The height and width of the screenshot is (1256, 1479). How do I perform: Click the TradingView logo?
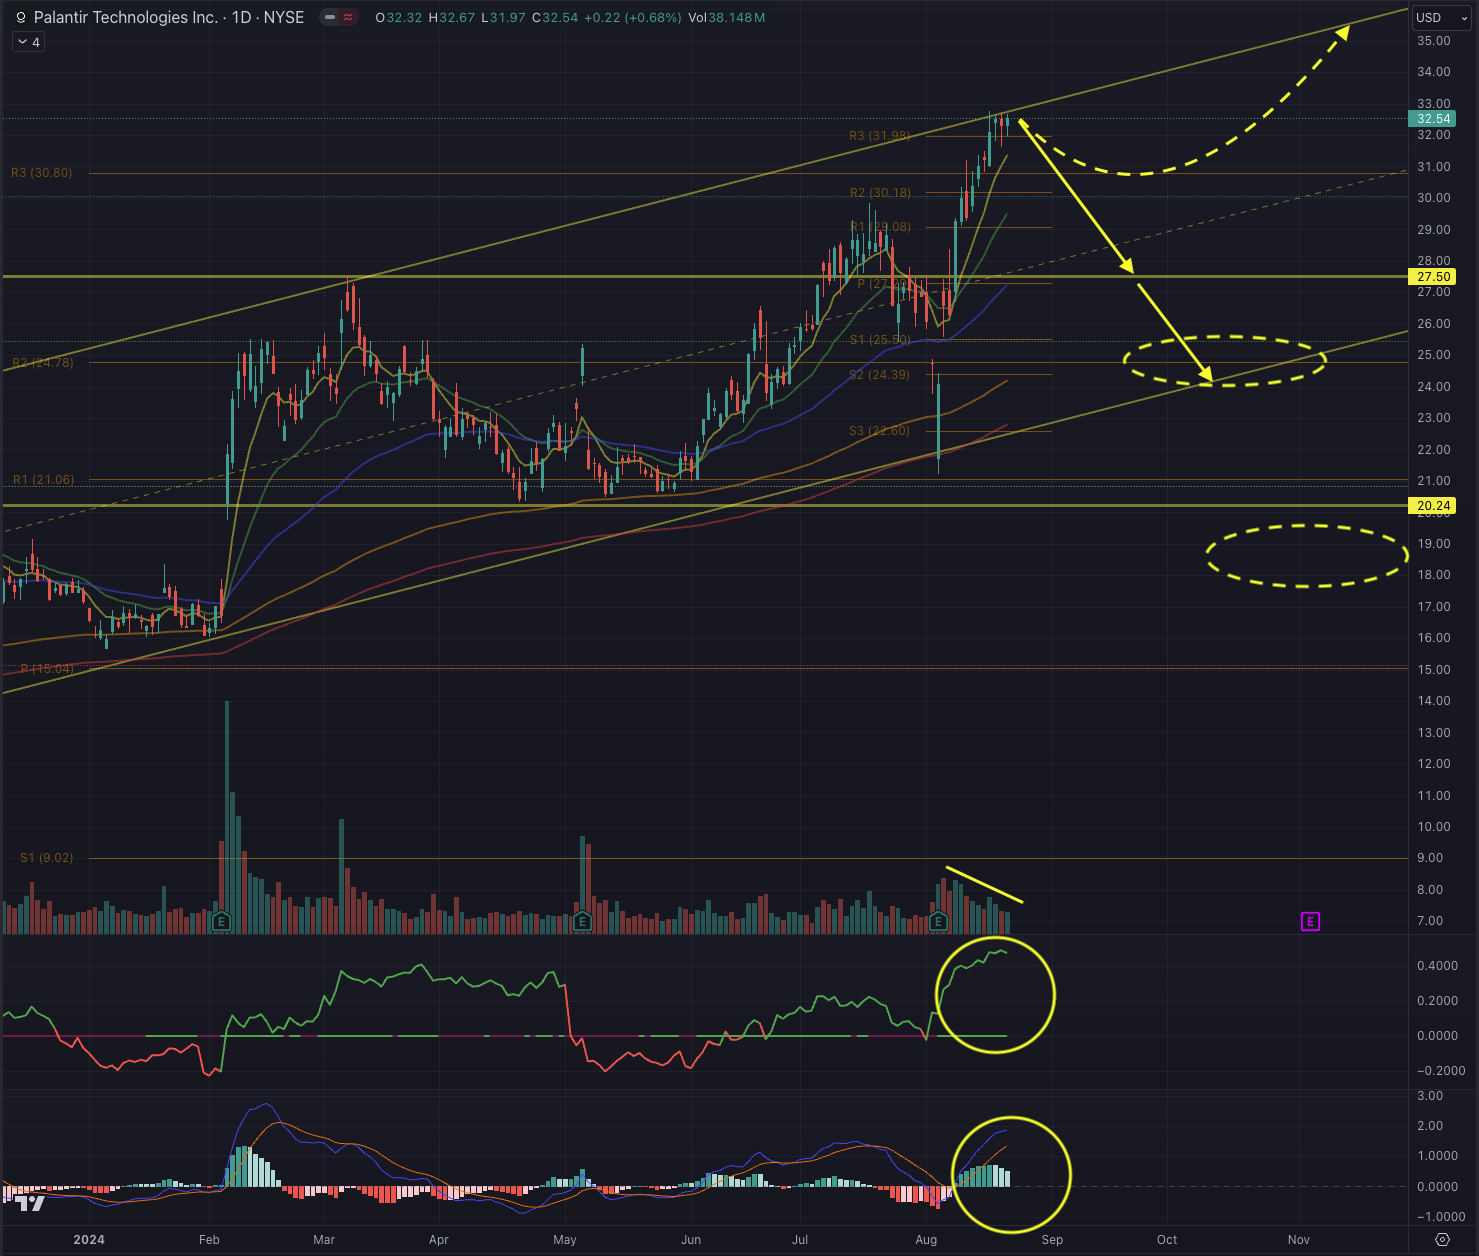click(x=31, y=1203)
